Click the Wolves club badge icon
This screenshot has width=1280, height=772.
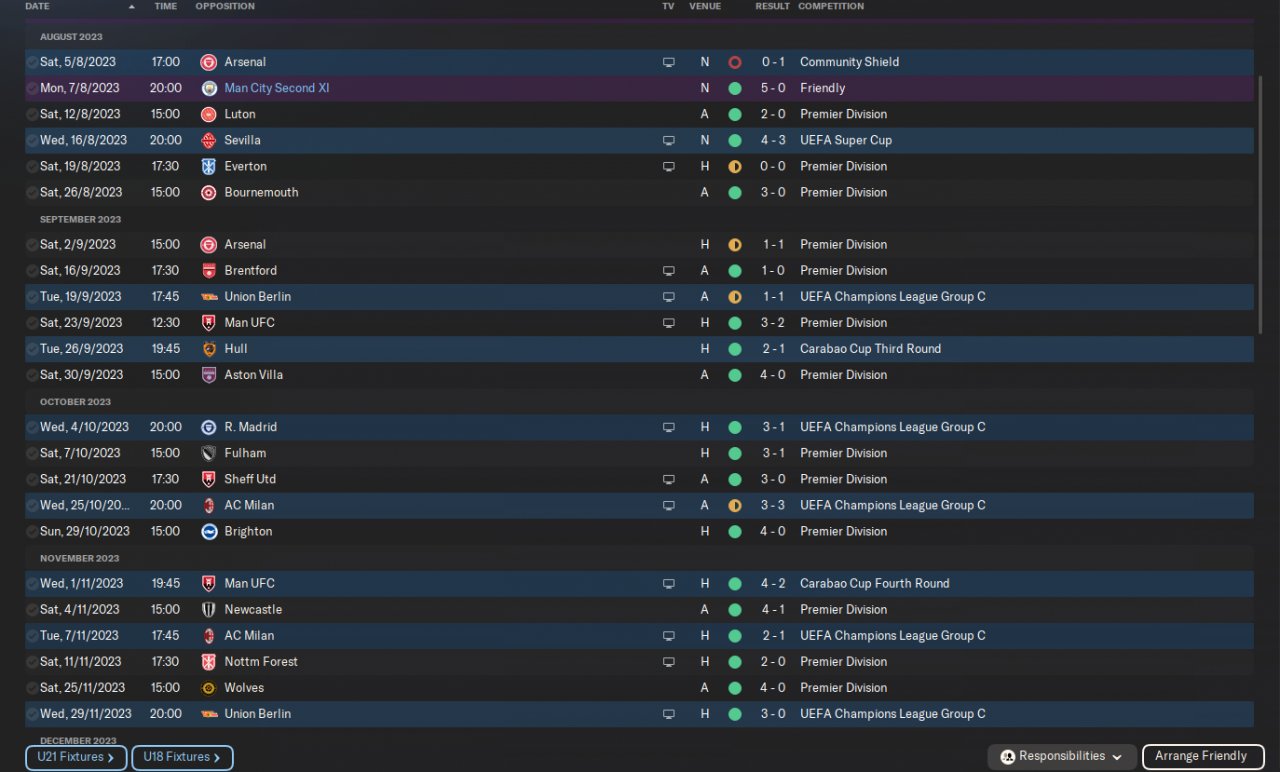pyautogui.click(x=208, y=688)
